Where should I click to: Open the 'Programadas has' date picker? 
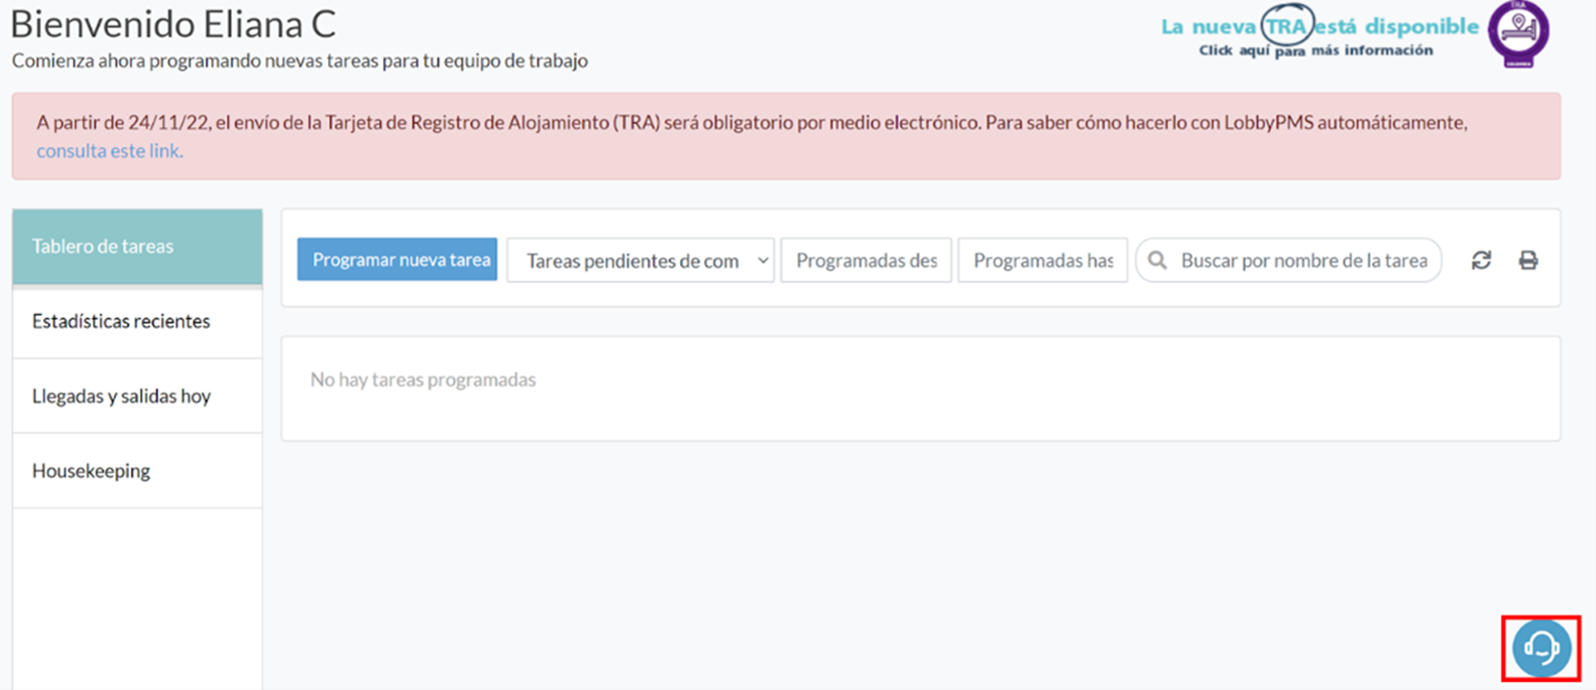[x=1042, y=260]
